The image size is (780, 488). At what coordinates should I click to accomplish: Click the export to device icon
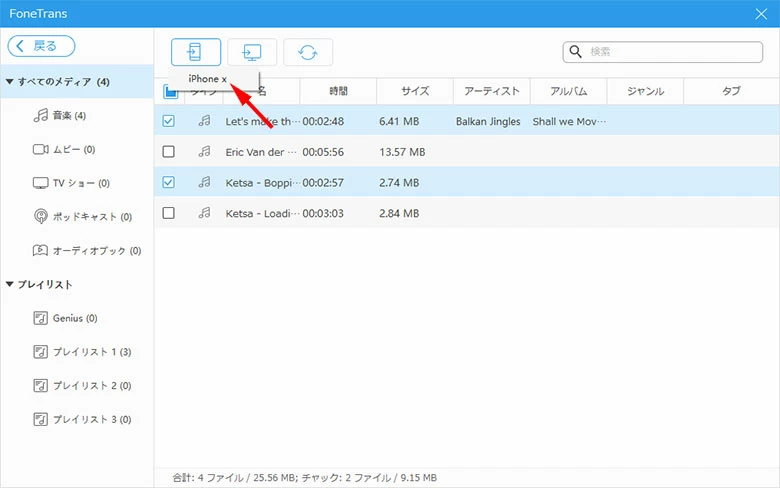coord(196,52)
